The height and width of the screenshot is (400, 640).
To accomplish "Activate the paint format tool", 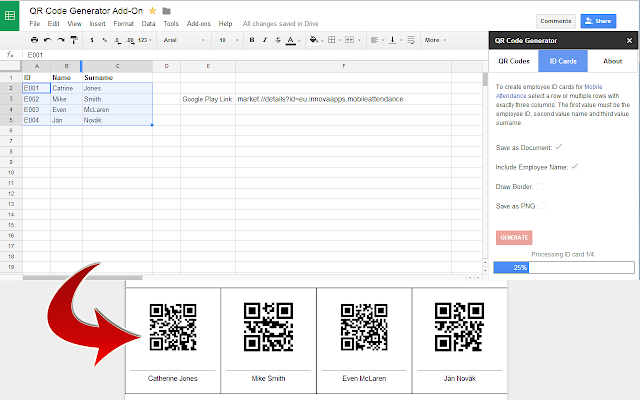I will coord(74,40).
